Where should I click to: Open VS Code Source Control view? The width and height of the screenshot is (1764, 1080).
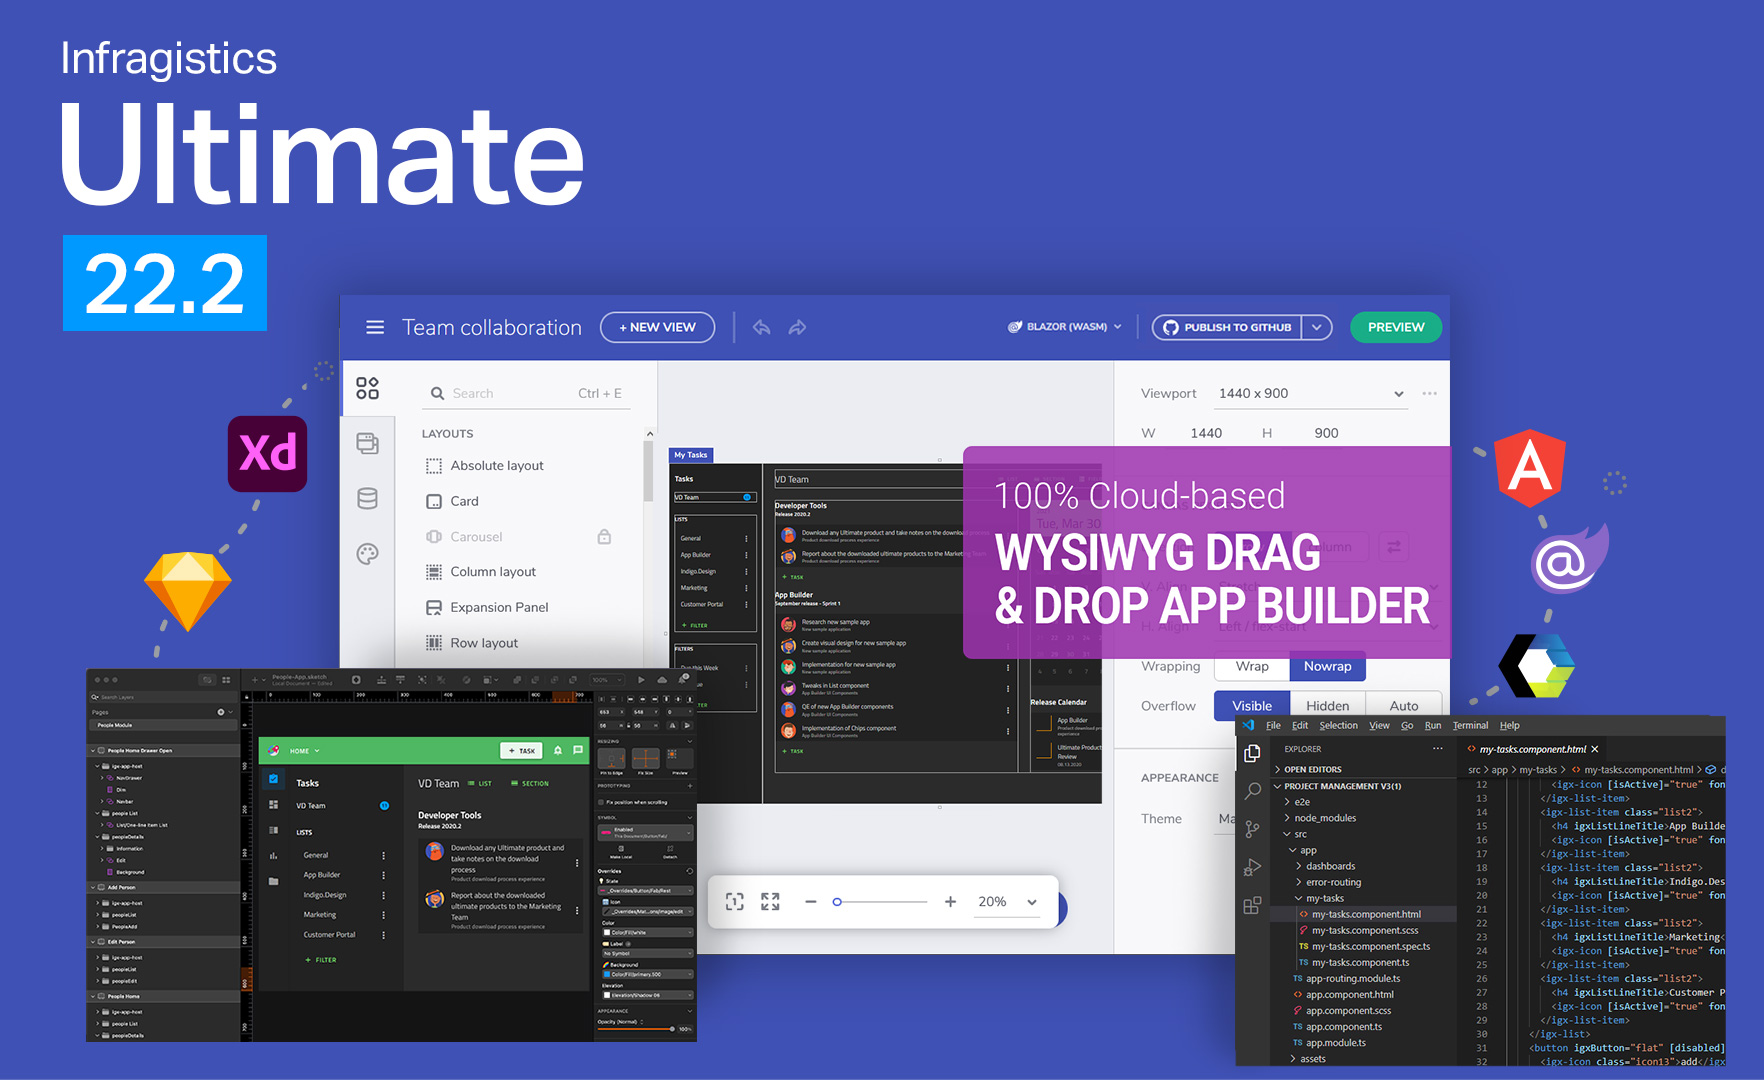[x=1252, y=829]
